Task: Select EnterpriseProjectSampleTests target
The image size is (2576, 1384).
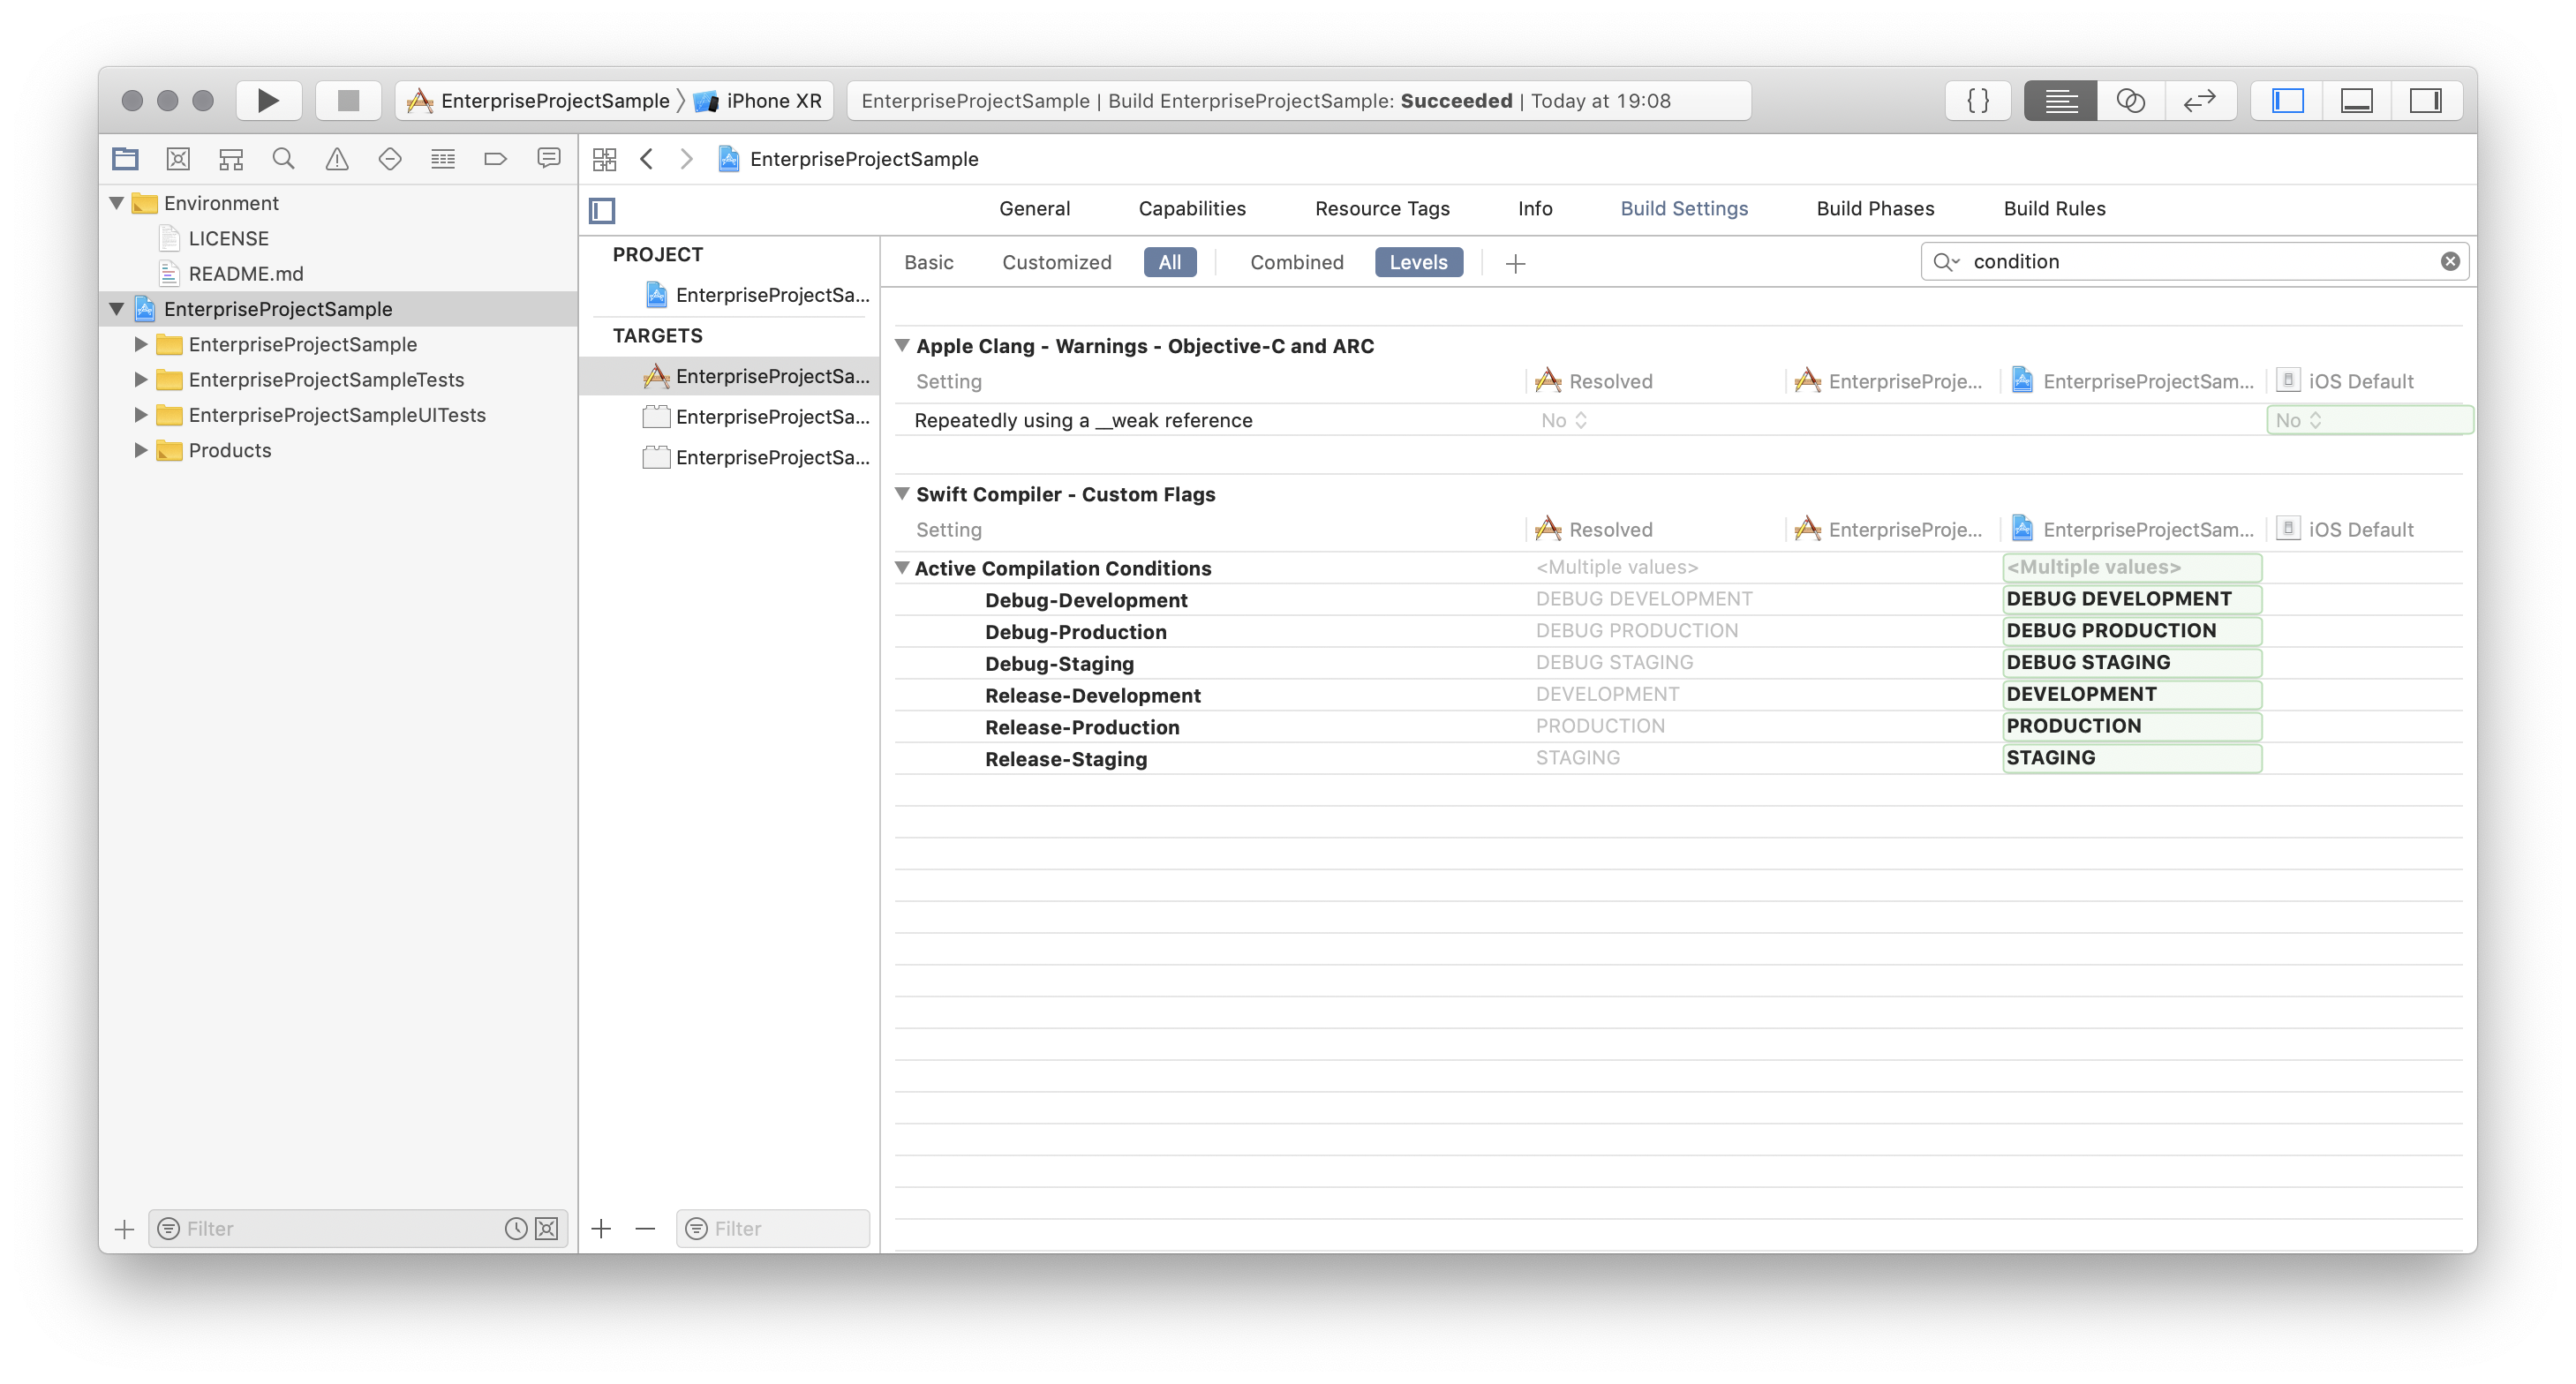Action: [x=770, y=416]
